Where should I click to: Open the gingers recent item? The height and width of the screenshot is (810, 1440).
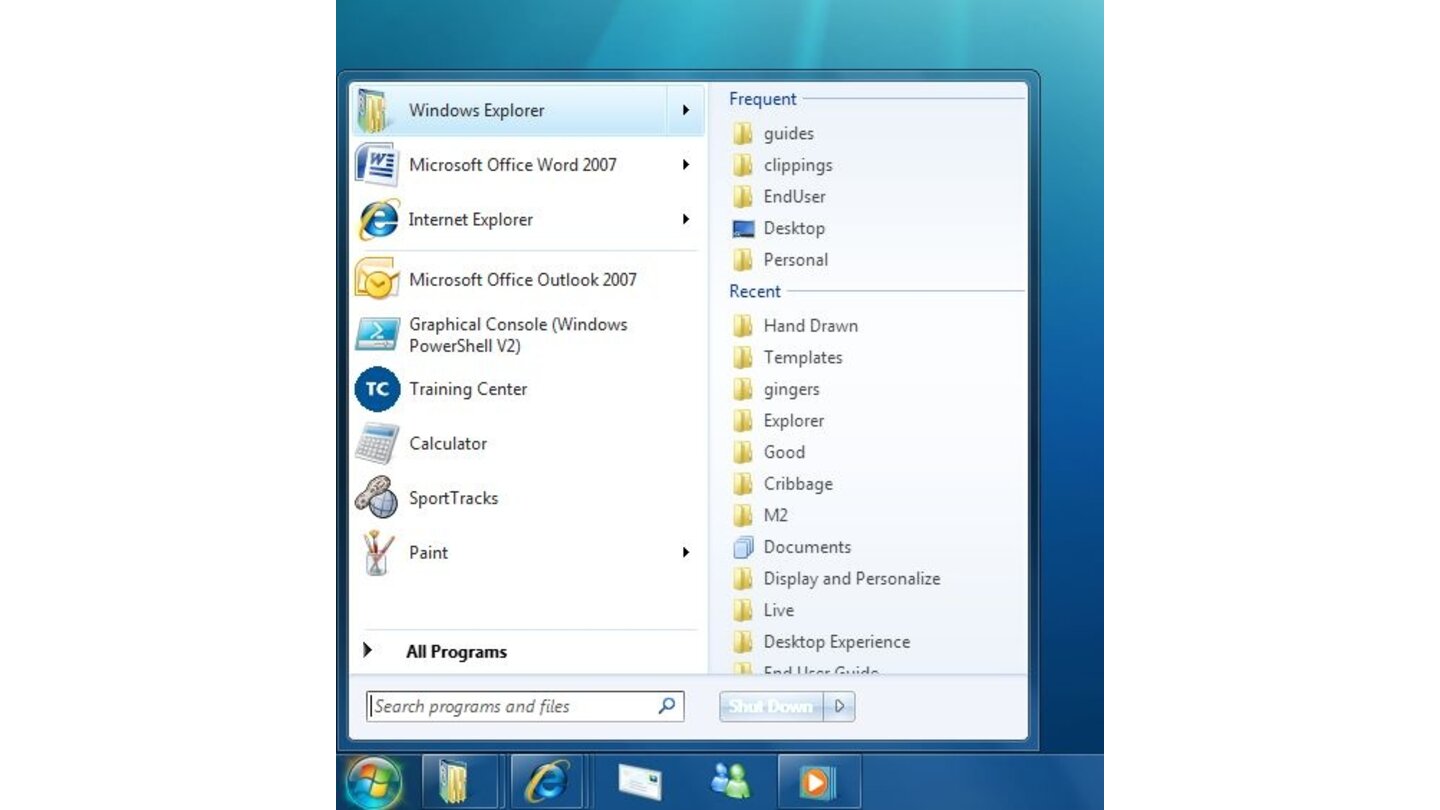[x=791, y=389]
